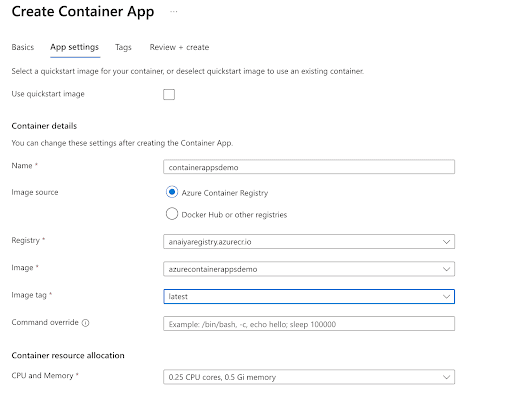Click the CPU and Memory field label
The image size is (512, 405).
click(x=42, y=376)
